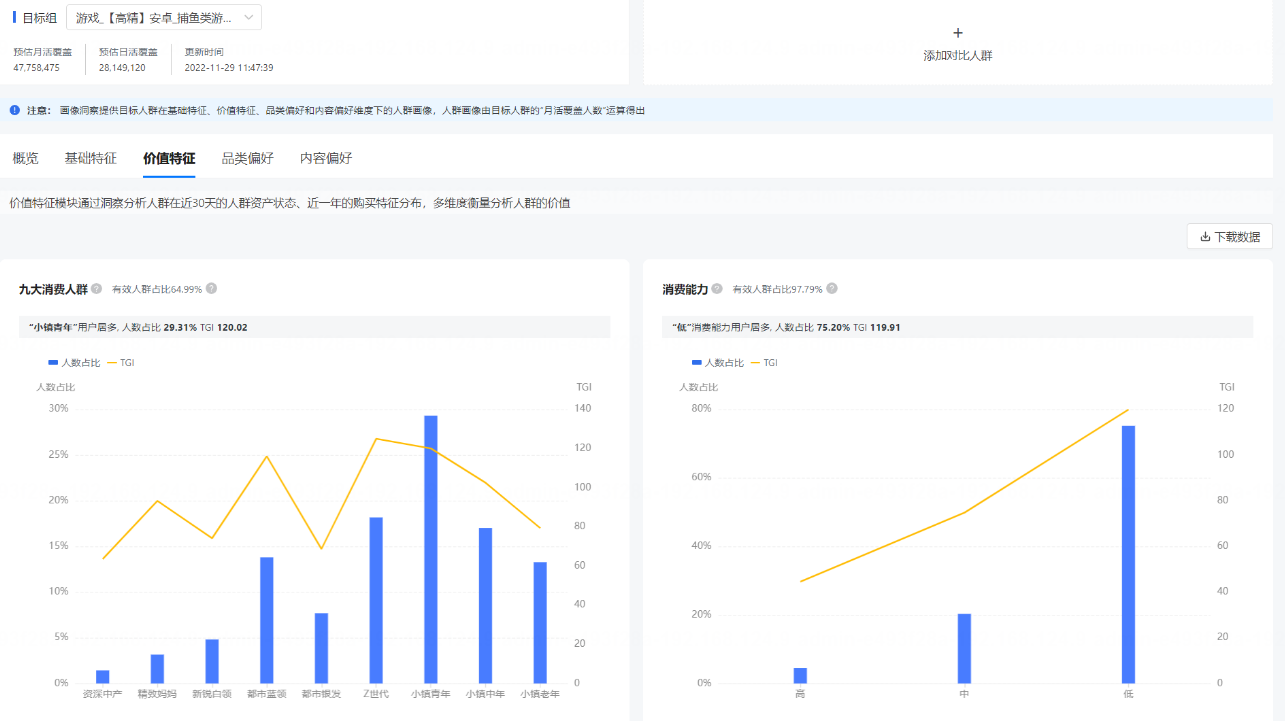
Task: Open the 目标组 audience group dropdown
Action: coord(160,17)
